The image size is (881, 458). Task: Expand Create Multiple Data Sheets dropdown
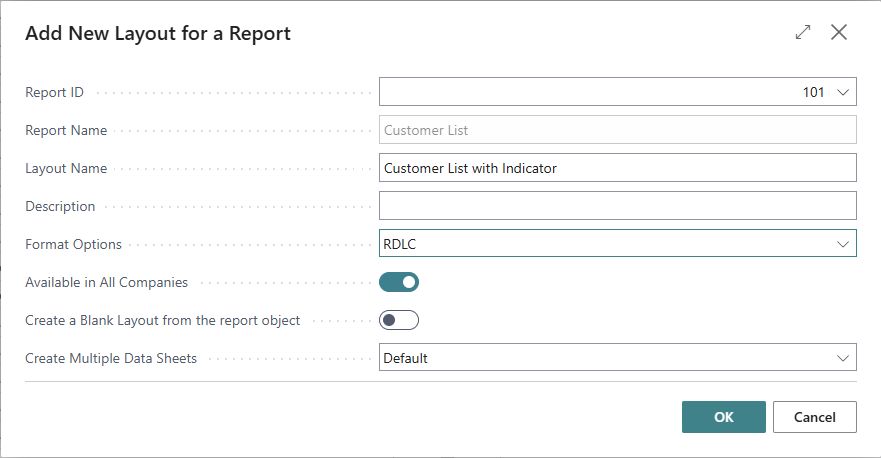[617, 358]
